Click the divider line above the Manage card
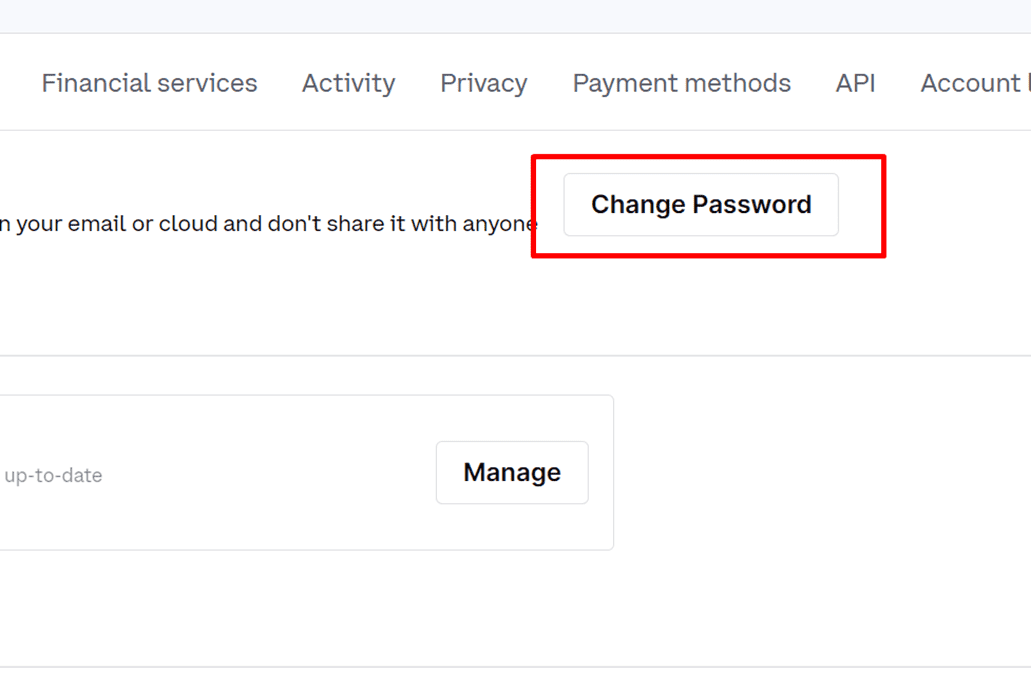 click(500, 355)
